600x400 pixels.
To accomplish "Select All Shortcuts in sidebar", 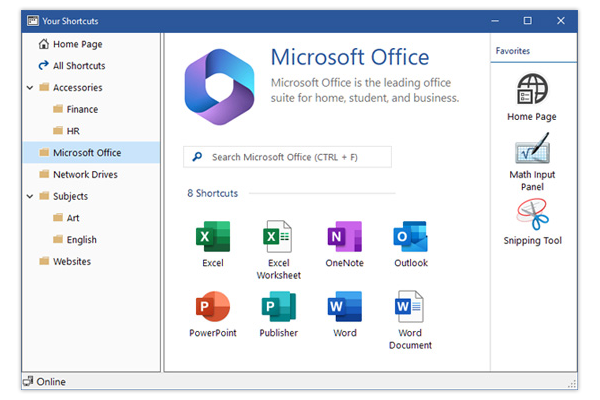I will coord(79,66).
